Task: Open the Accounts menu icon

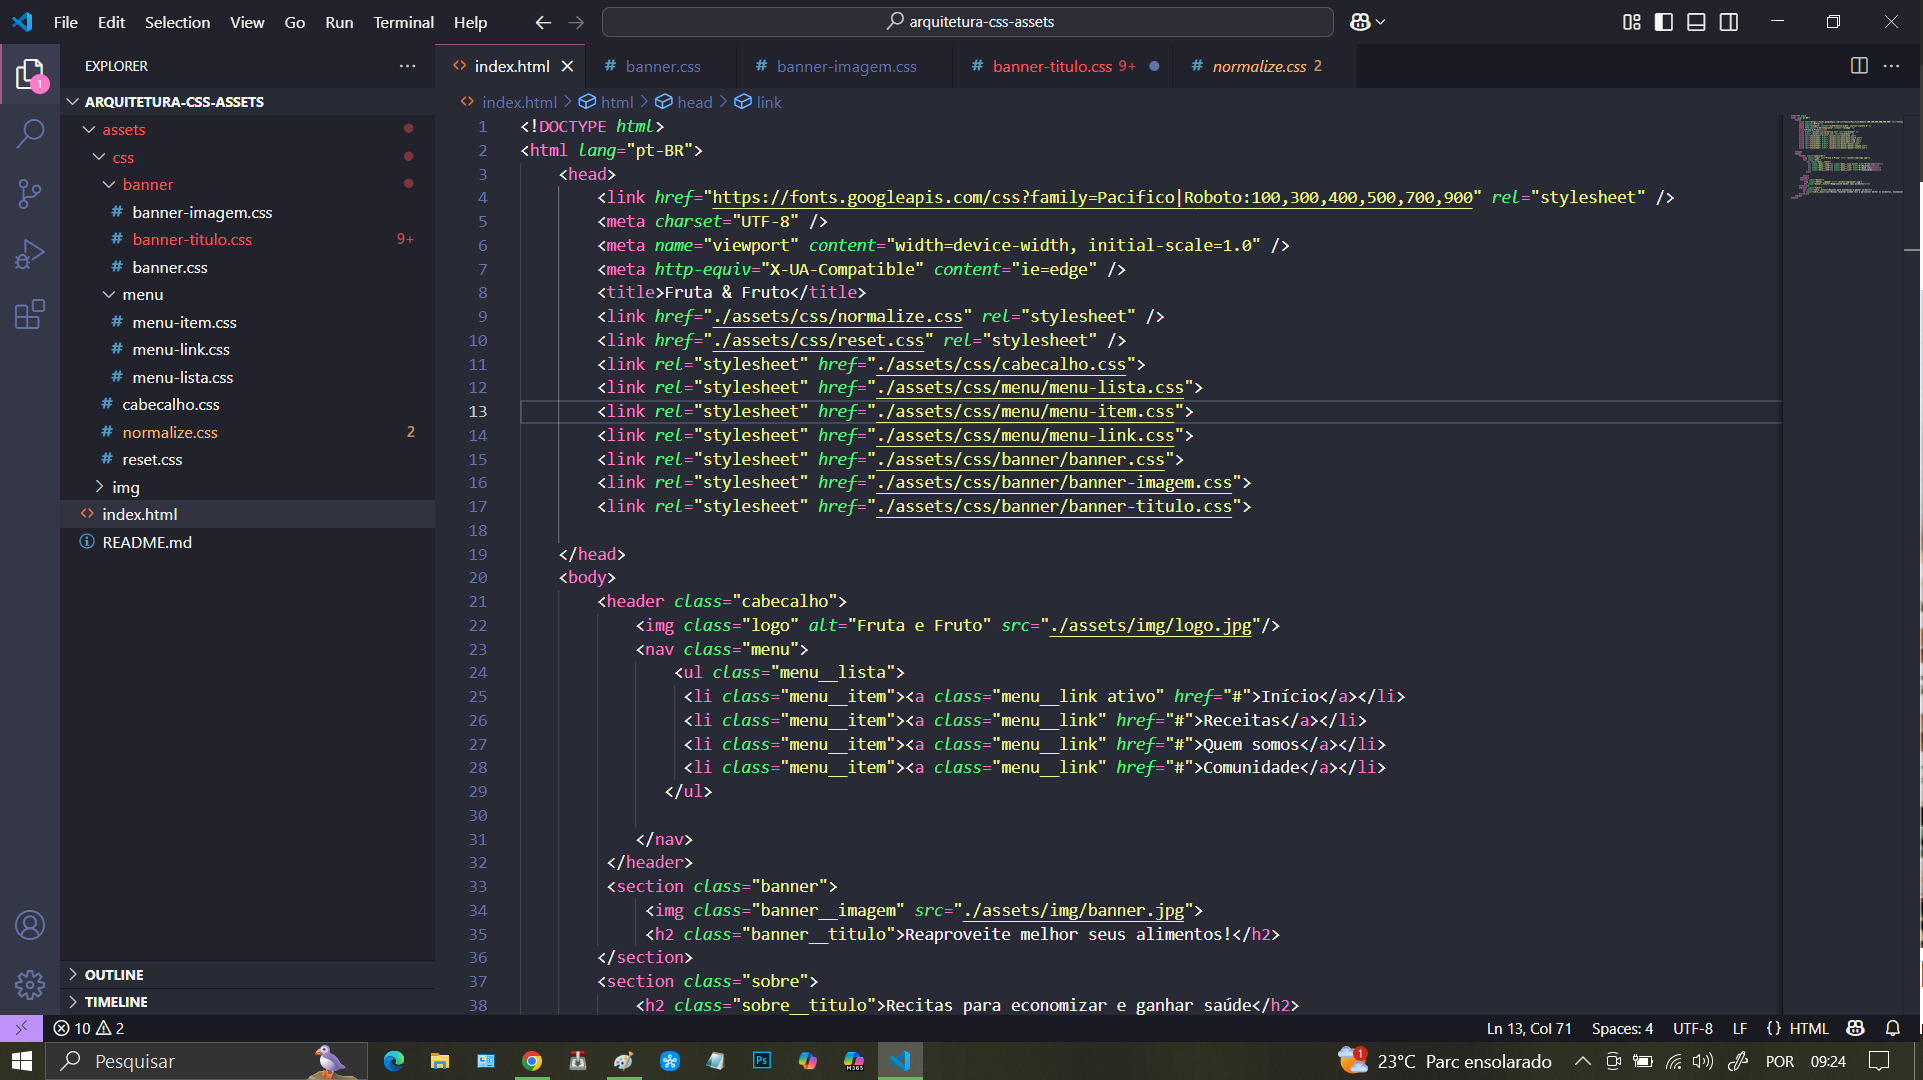Action: coord(30,925)
